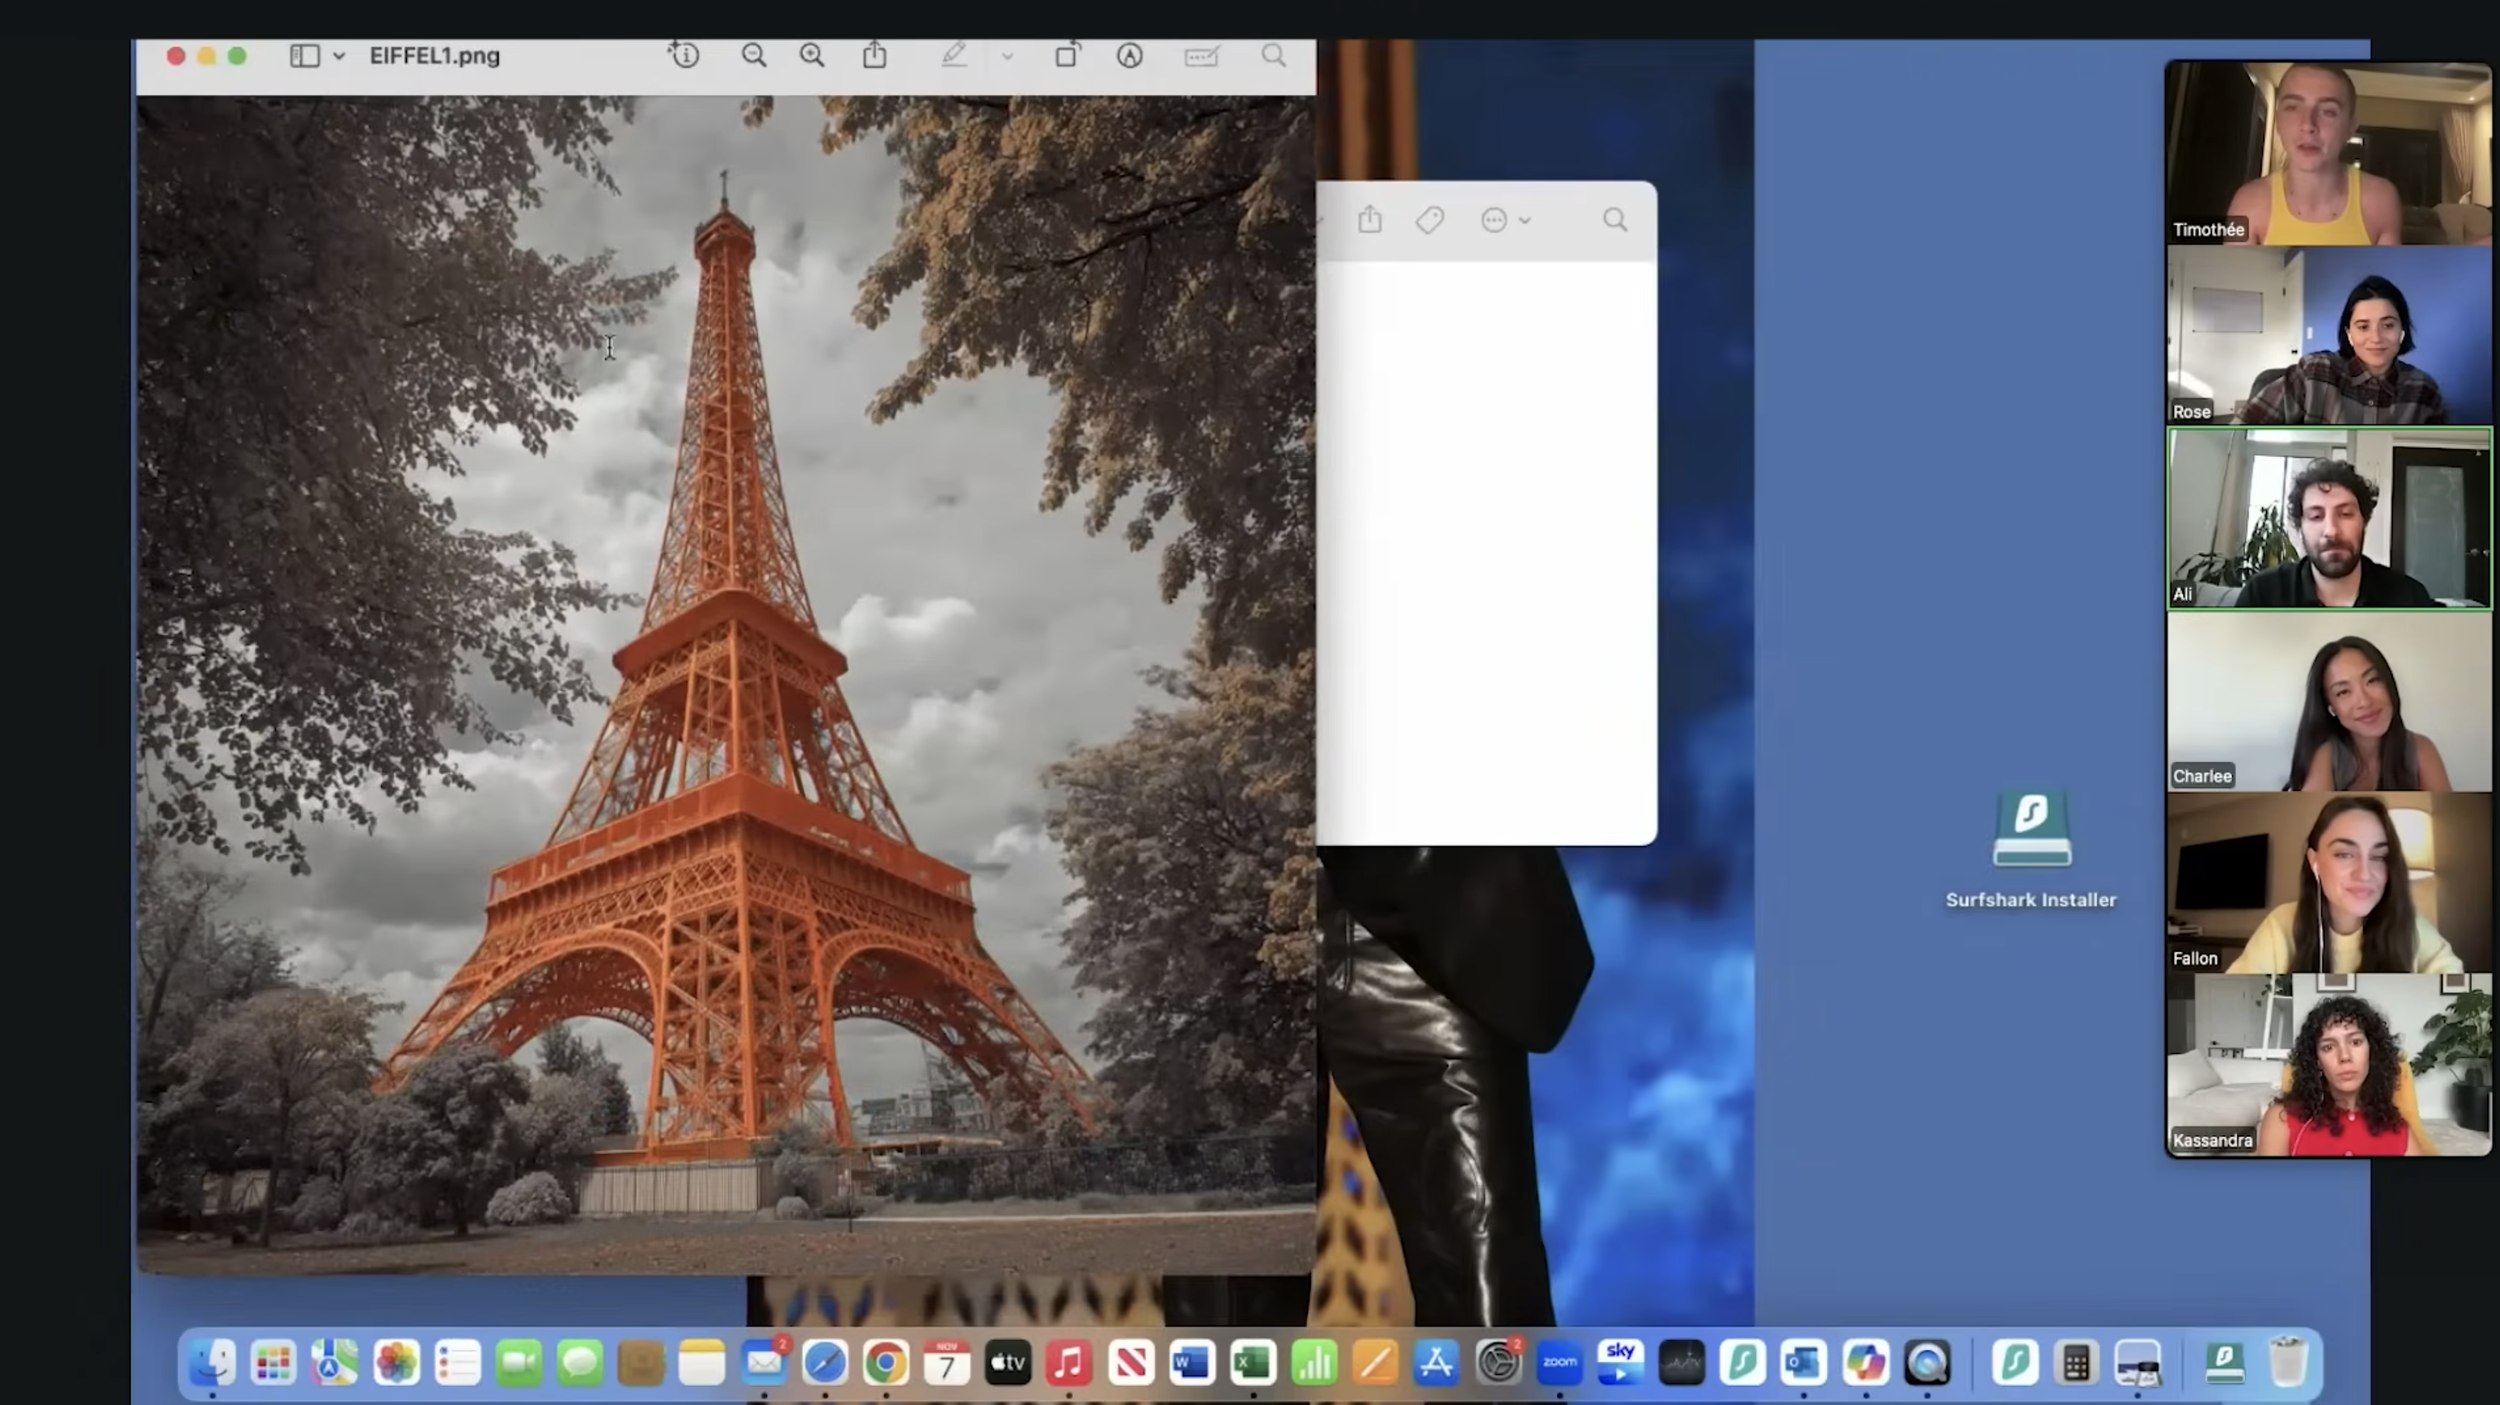Open Zoom from the Dock
The height and width of the screenshot is (1405, 2500).
click(1559, 1363)
